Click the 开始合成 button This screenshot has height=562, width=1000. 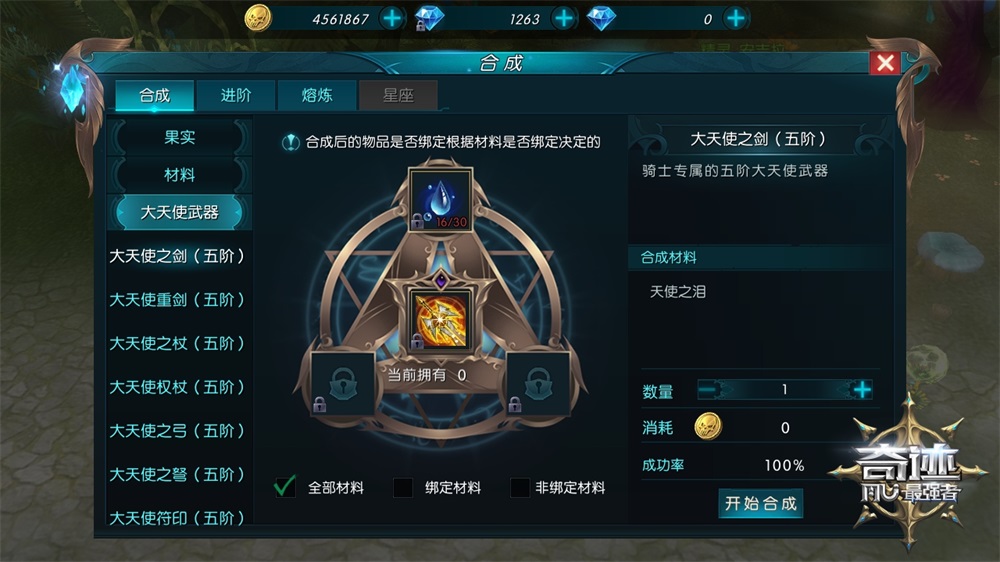(x=760, y=503)
